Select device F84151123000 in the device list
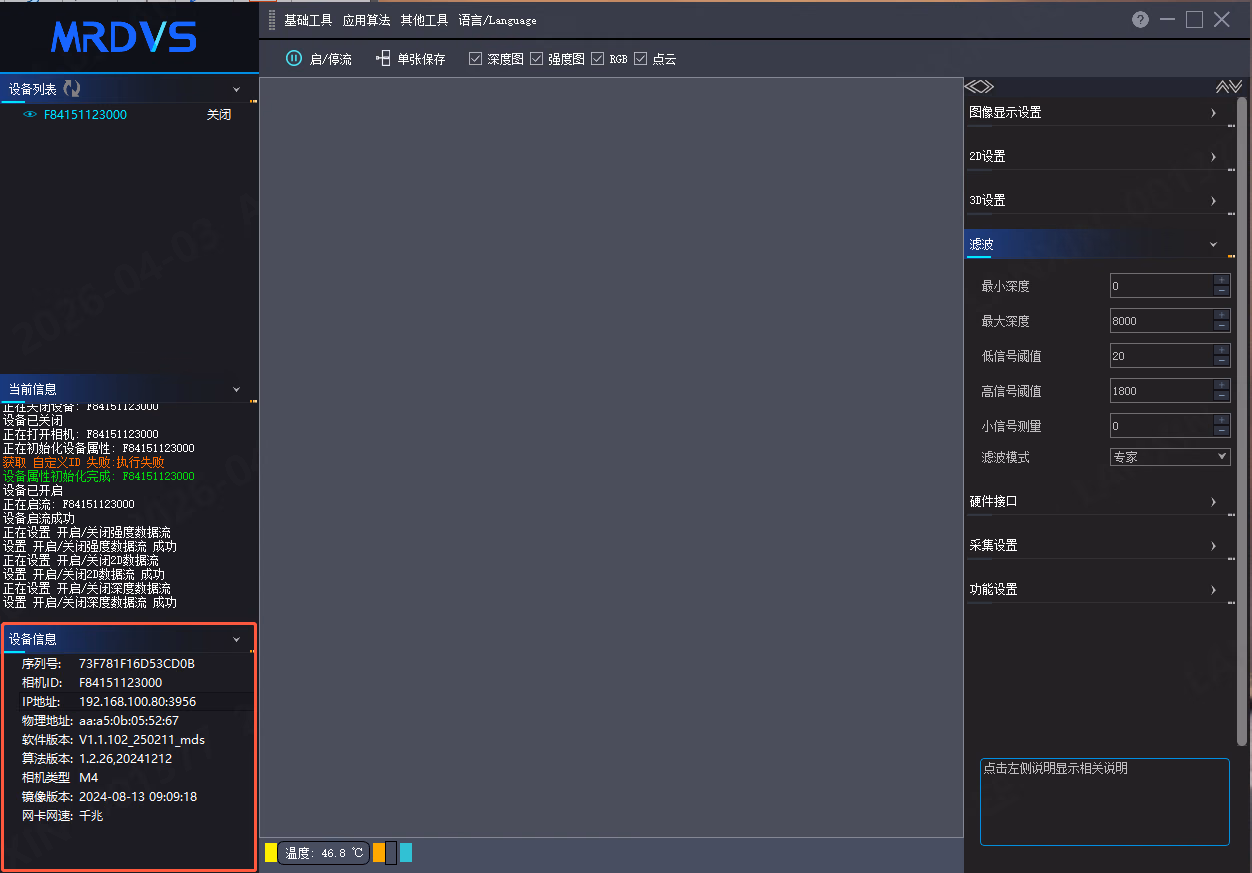The image size is (1252, 873). coord(85,115)
